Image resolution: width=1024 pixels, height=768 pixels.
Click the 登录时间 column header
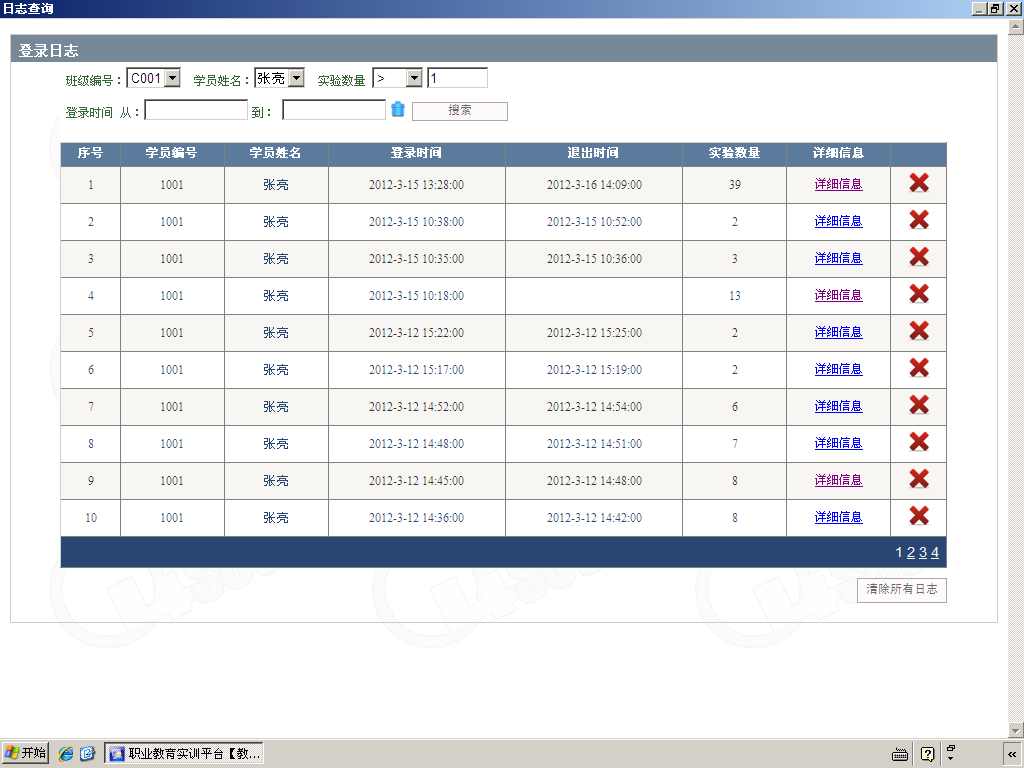point(417,153)
